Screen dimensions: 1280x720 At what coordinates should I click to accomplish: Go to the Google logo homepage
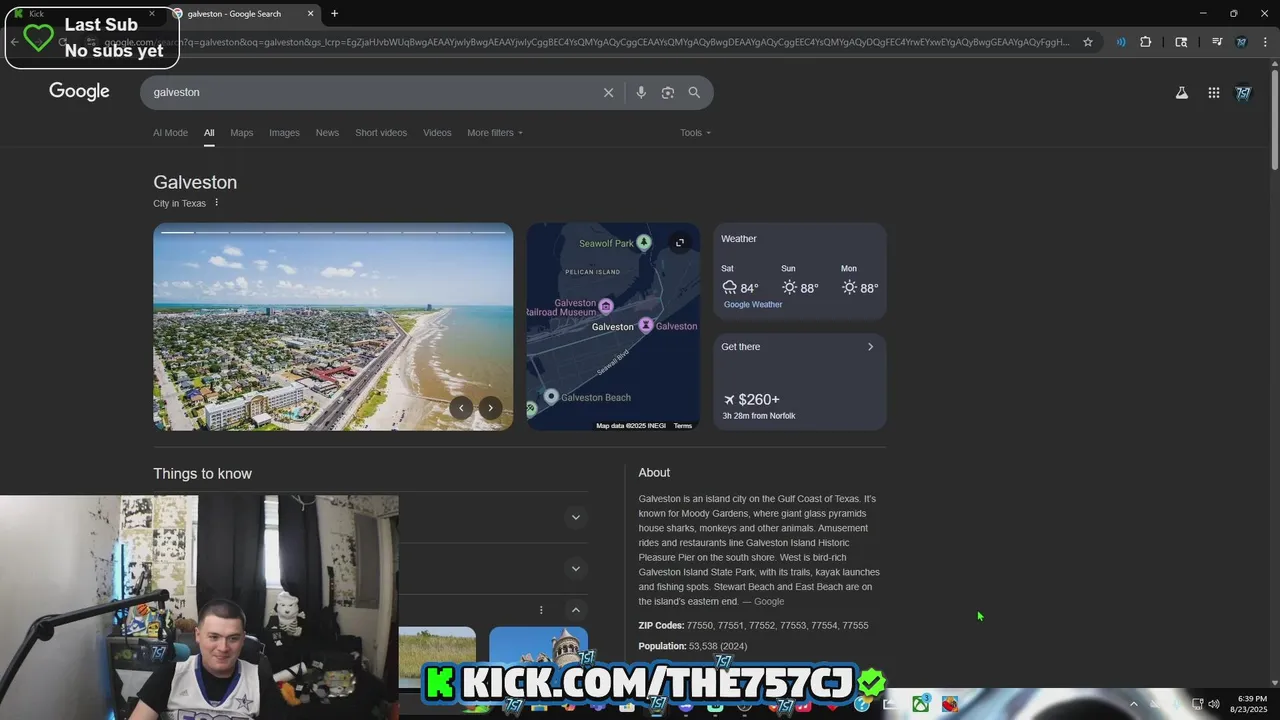point(79,91)
